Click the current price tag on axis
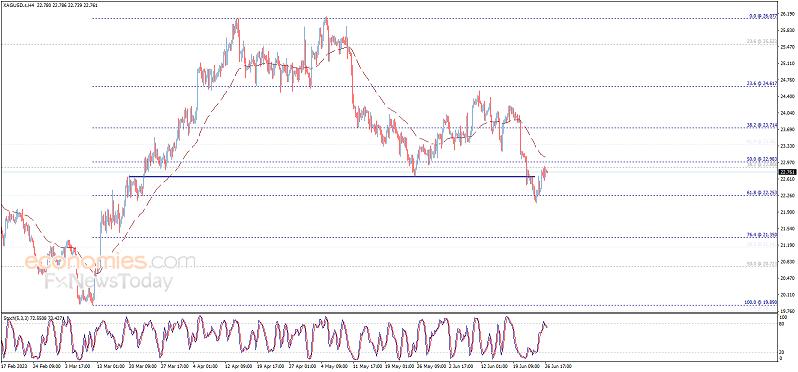Viewport: 798px width, 372px height. [787, 172]
